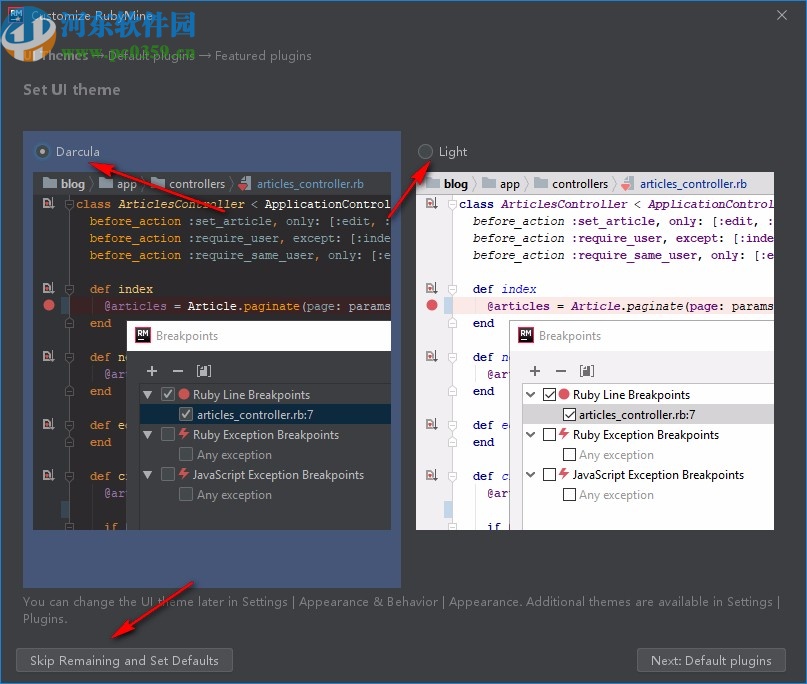
Task: Click articles_controller.rb file icon in Darcula preview
Action: point(245,184)
